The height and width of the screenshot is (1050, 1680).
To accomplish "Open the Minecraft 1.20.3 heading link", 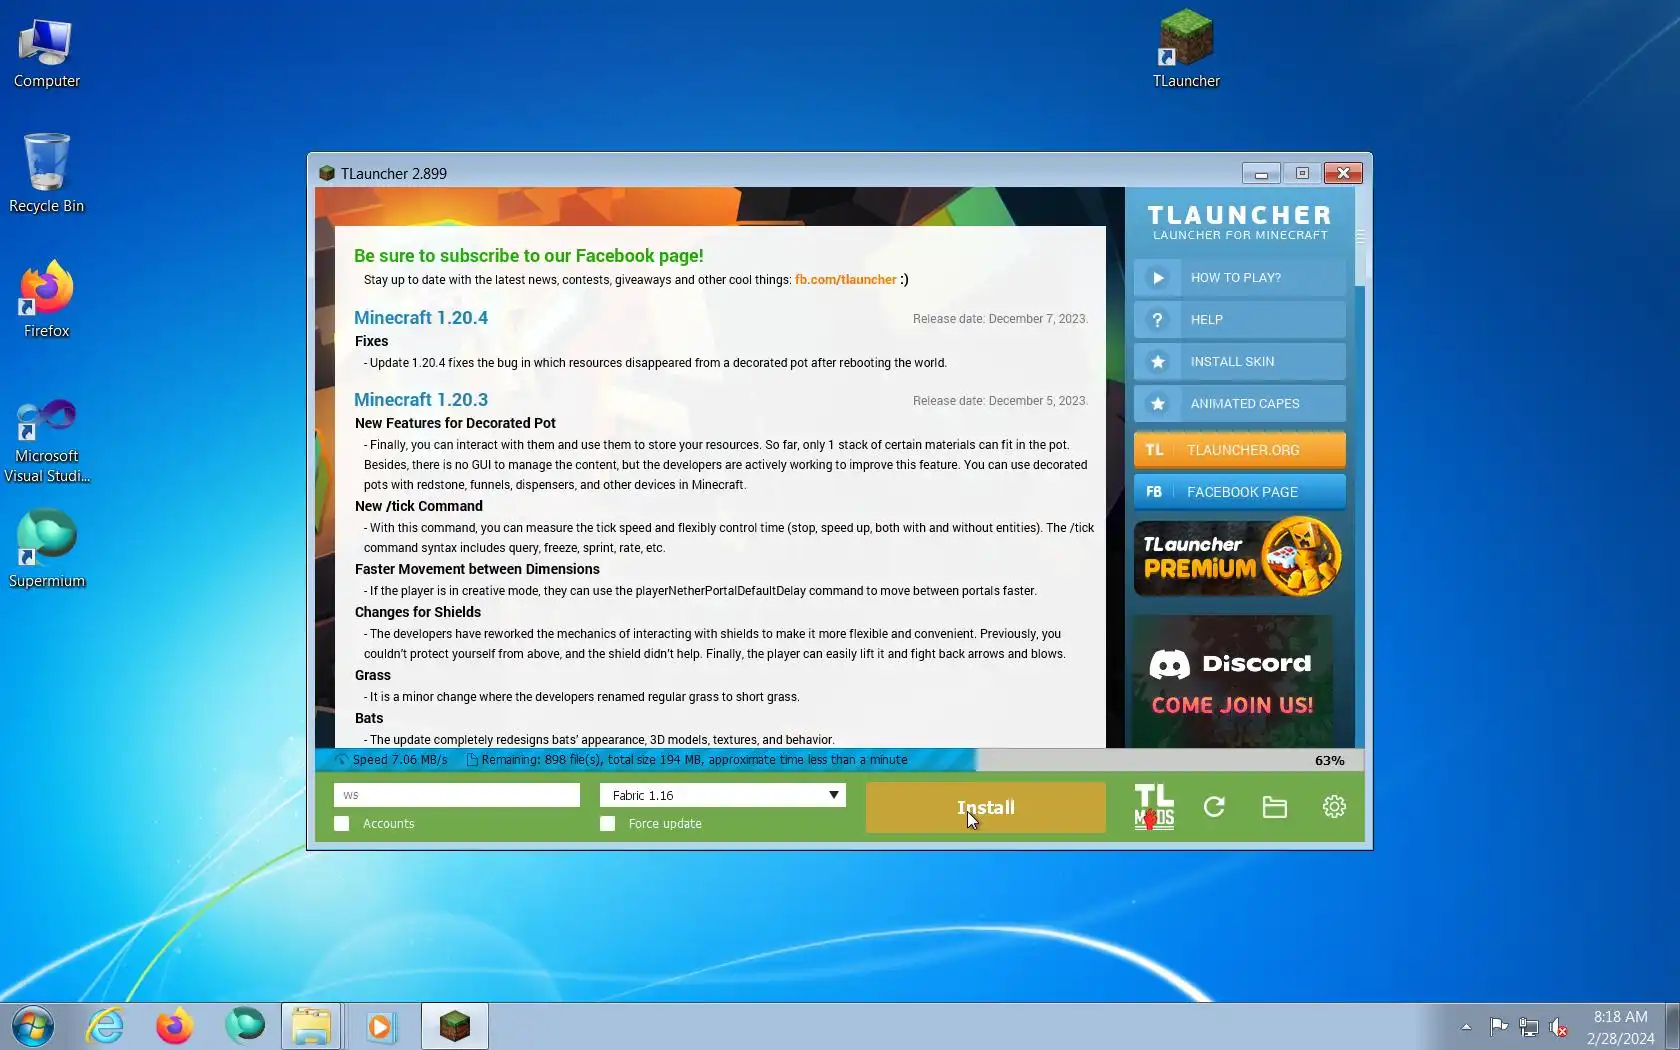I will [x=421, y=400].
